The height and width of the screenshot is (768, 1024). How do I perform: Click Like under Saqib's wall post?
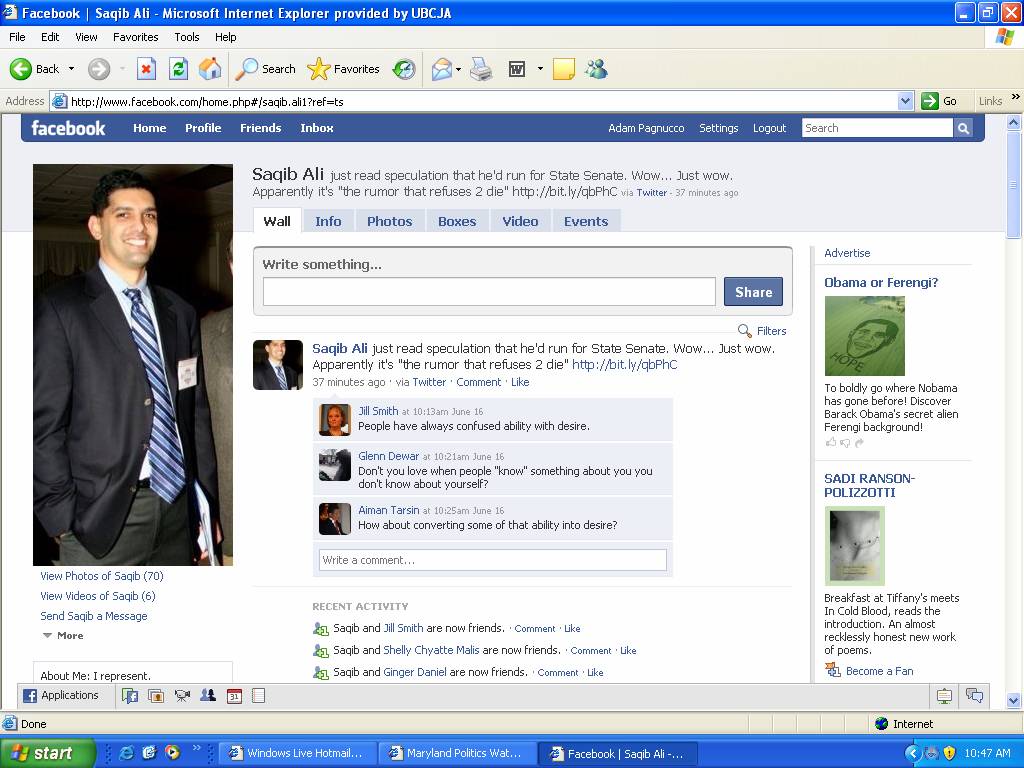[520, 382]
